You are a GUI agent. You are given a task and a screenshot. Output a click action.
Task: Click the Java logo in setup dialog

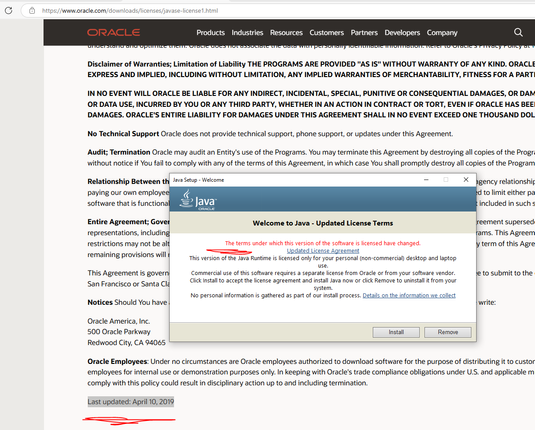coord(198,200)
